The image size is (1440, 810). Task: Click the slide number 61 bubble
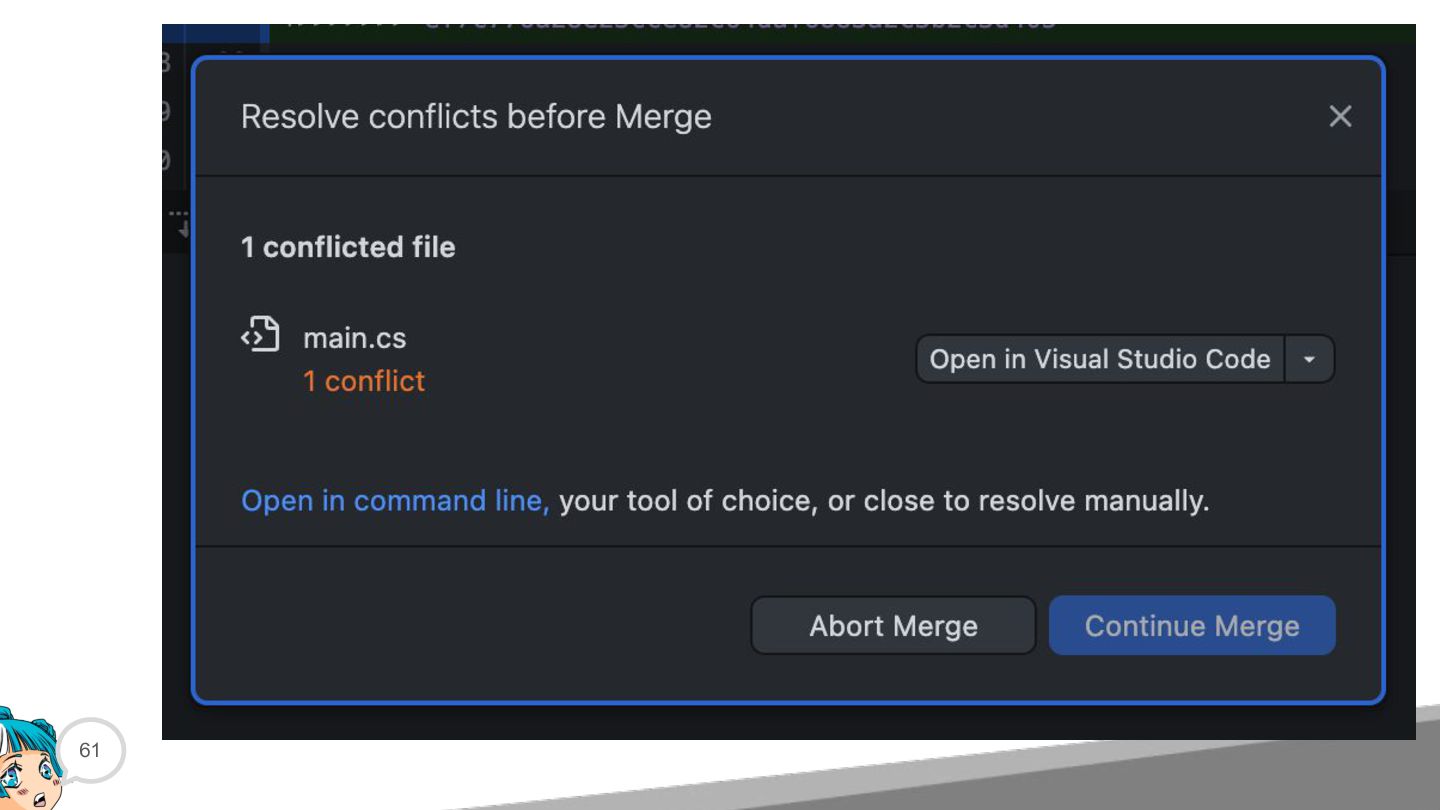click(x=90, y=749)
